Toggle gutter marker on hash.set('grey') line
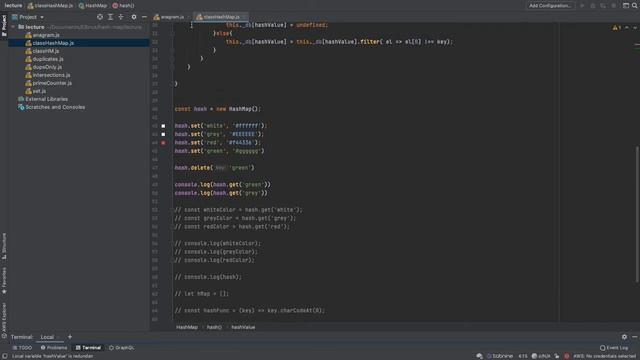The height and width of the screenshot is (360, 640). (x=163, y=134)
